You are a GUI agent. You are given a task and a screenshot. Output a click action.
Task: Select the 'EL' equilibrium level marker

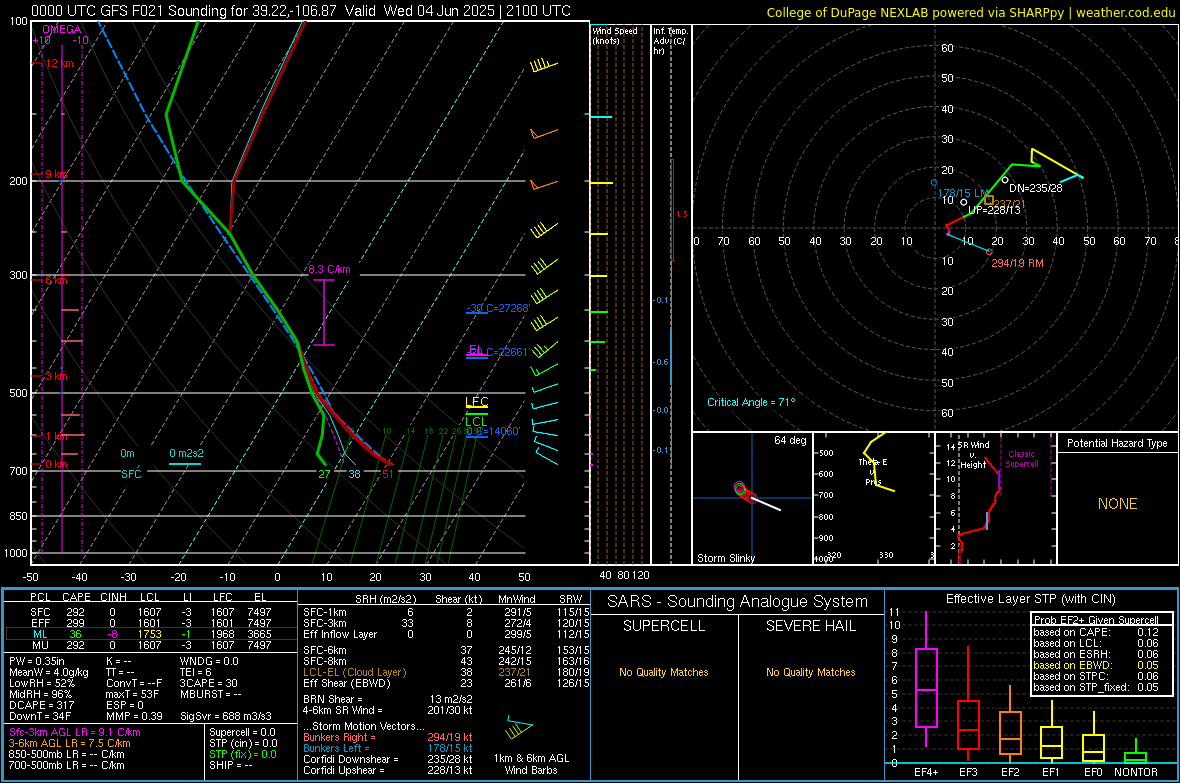tap(476, 350)
